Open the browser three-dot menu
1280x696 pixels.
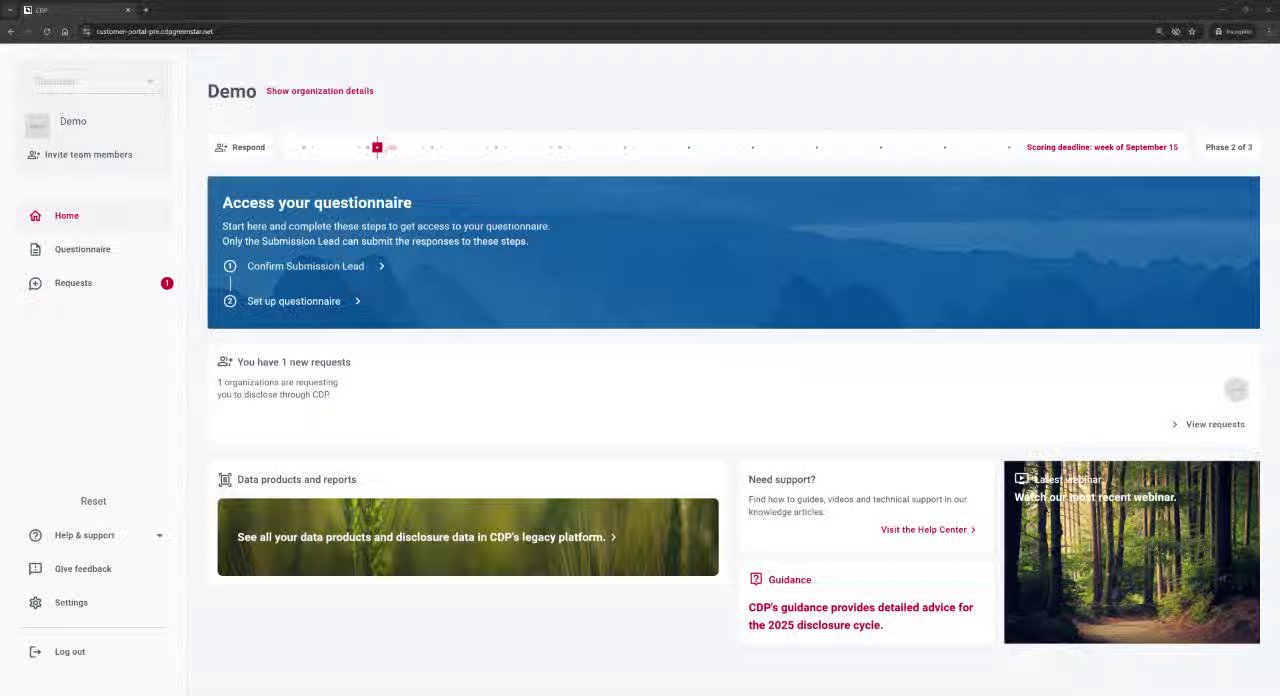(x=1270, y=32)
